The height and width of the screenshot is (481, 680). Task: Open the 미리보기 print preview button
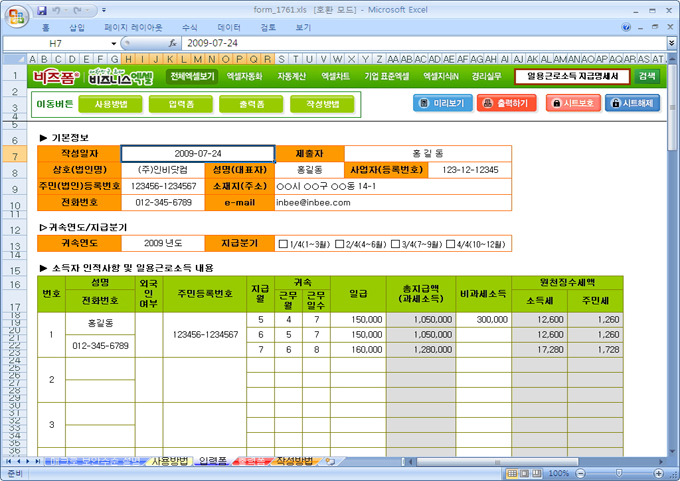[x=442, y=103]
